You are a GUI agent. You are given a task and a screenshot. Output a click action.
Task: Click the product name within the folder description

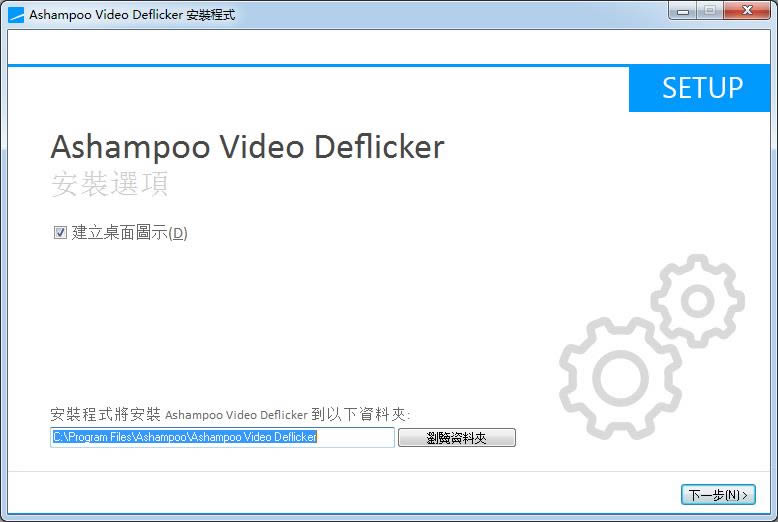click(x=237, y=415)
